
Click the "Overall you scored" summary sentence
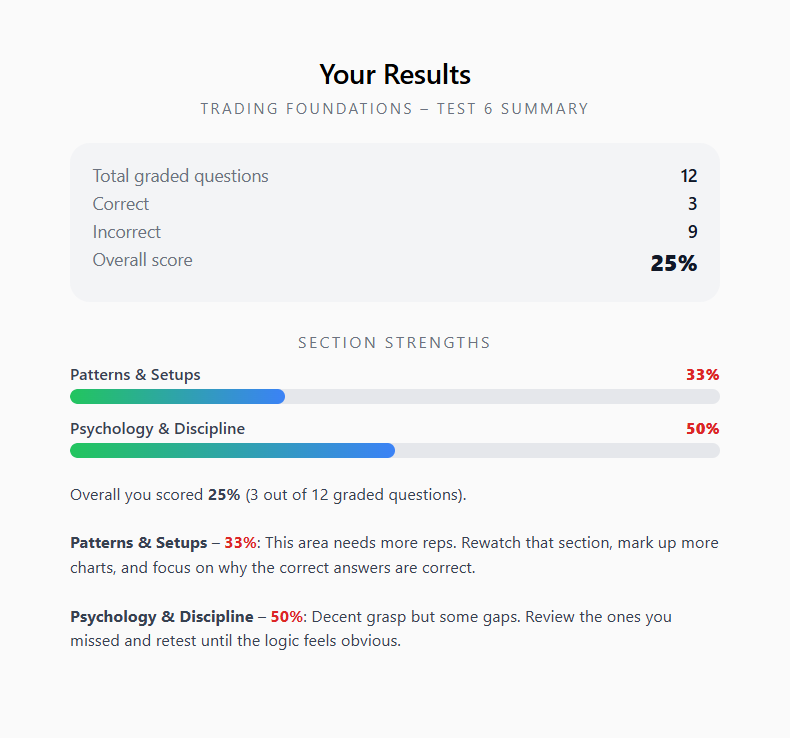pos(268,495)
